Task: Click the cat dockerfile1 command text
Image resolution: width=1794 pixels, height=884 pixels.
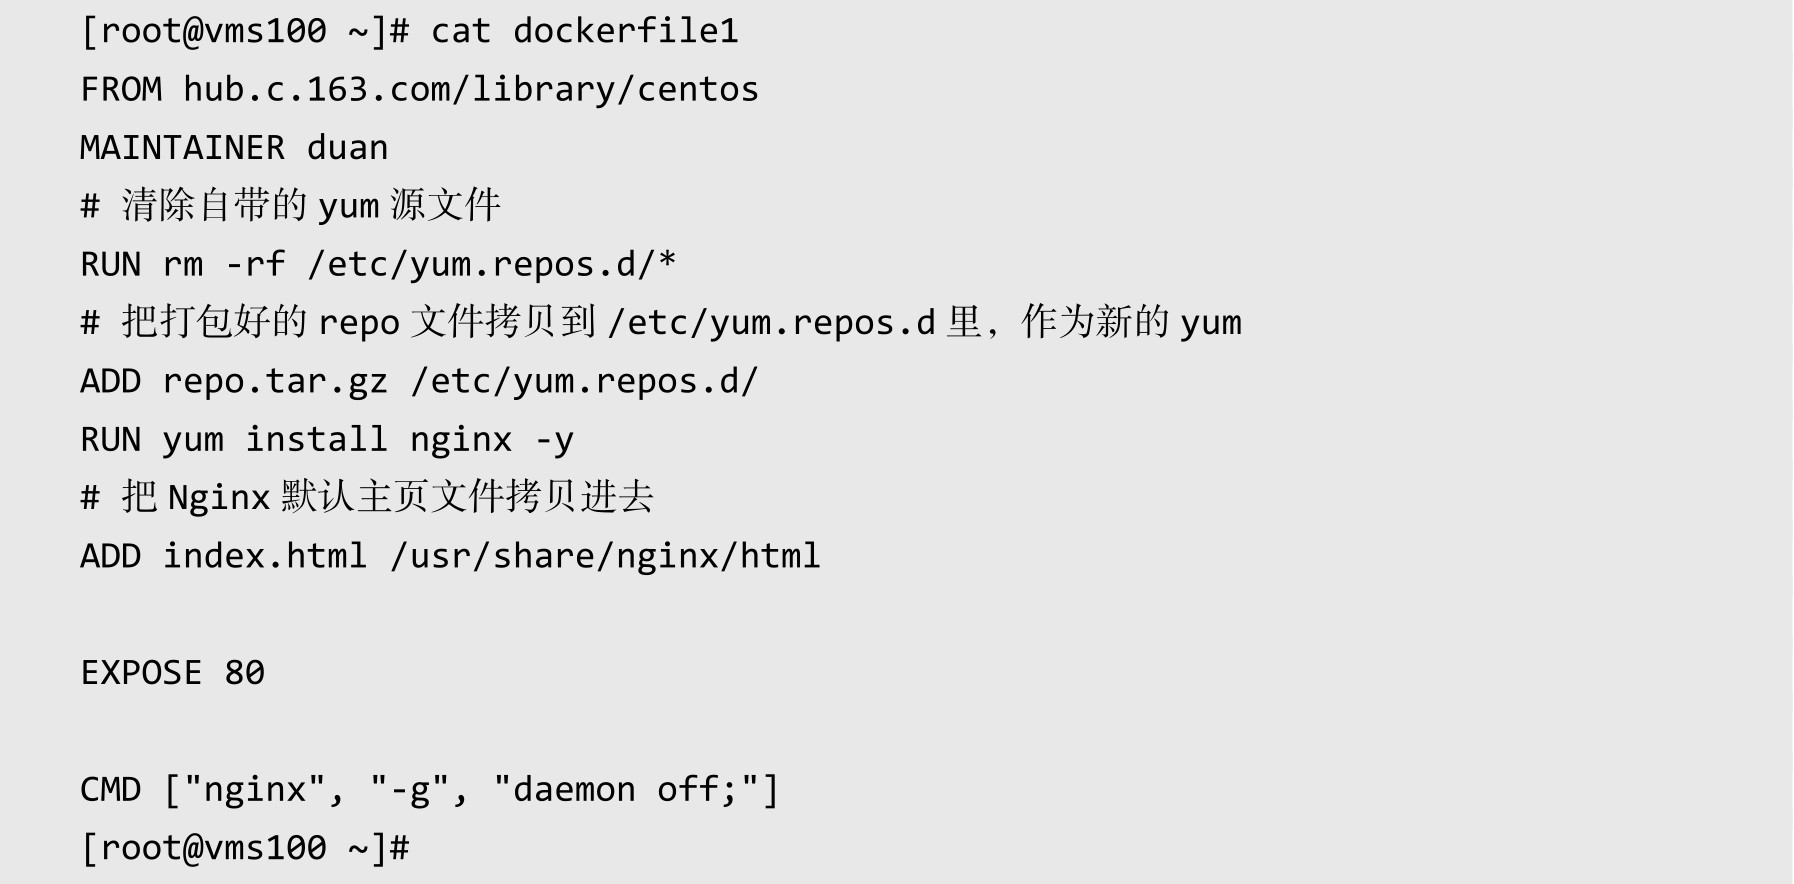Action: click(x=585, y=31)
